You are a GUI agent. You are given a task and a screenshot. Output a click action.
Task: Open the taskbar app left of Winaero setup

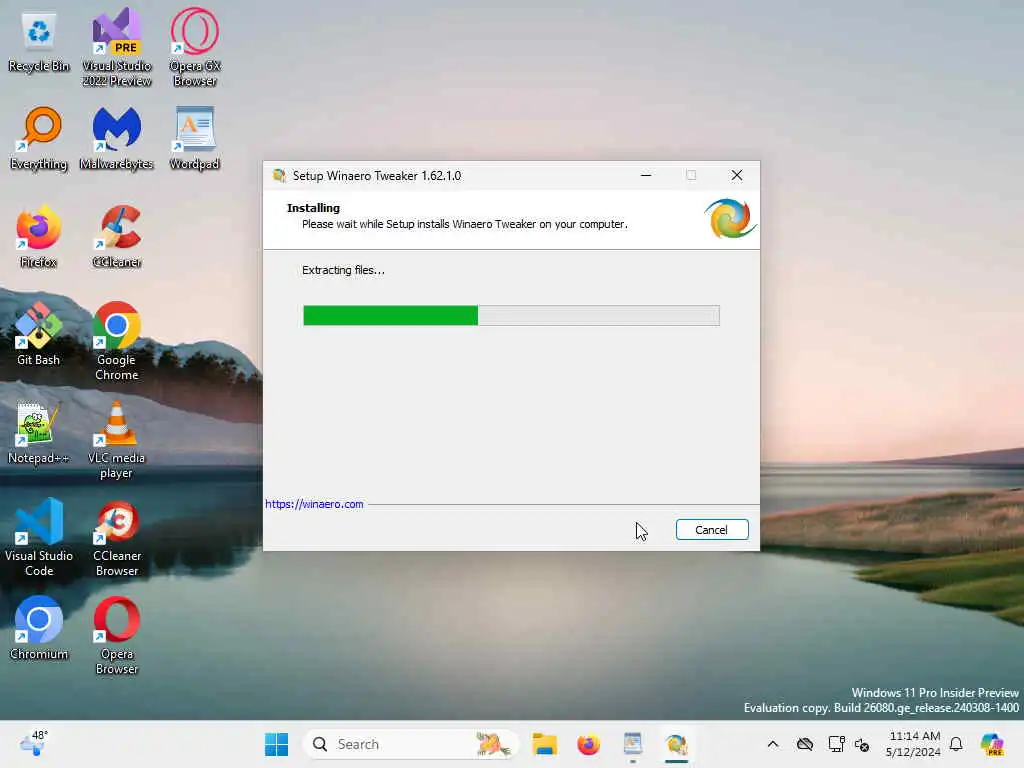[x=633, y=744]
